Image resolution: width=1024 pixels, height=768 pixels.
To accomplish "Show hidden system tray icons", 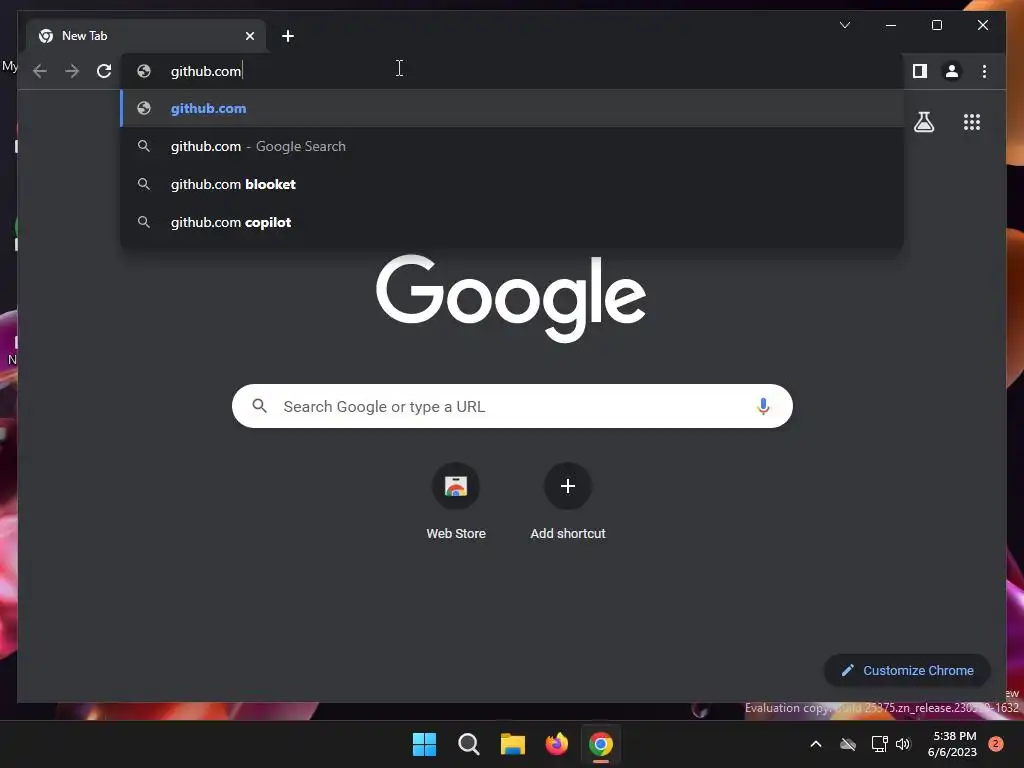I will 816,744.
